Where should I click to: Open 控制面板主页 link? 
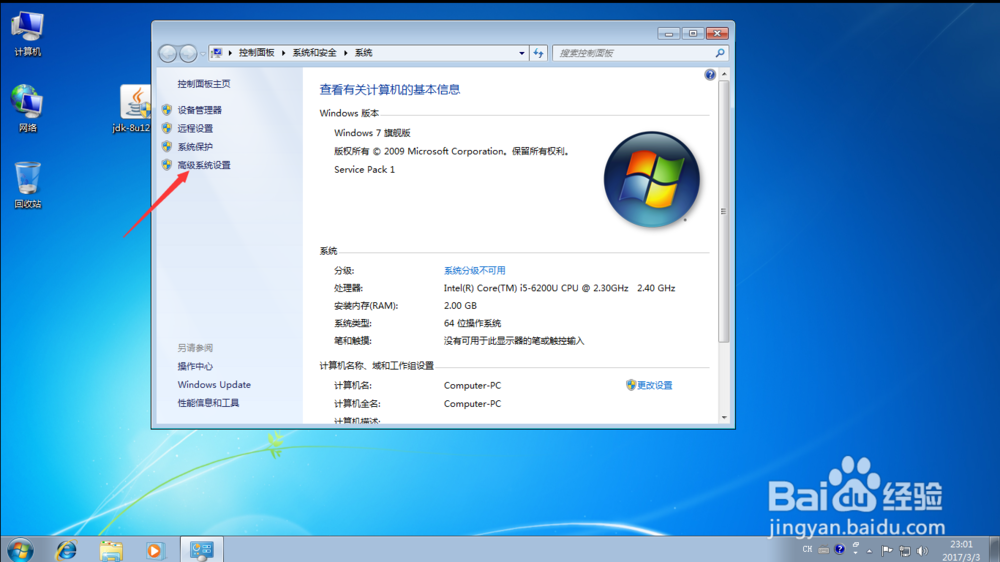[203, 84]
